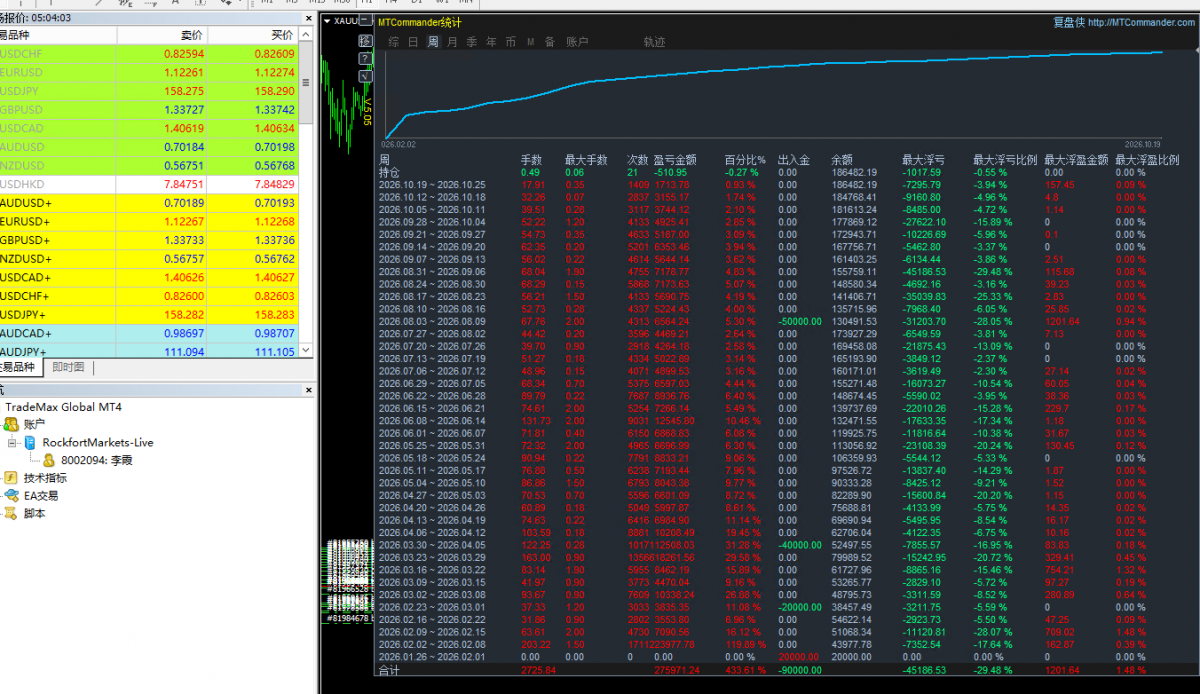The width and height of the screenshot is (1200, 694).
Task: Select the EURUSD row in market watch
Action: pyautogui.click(x=150, y=72)
